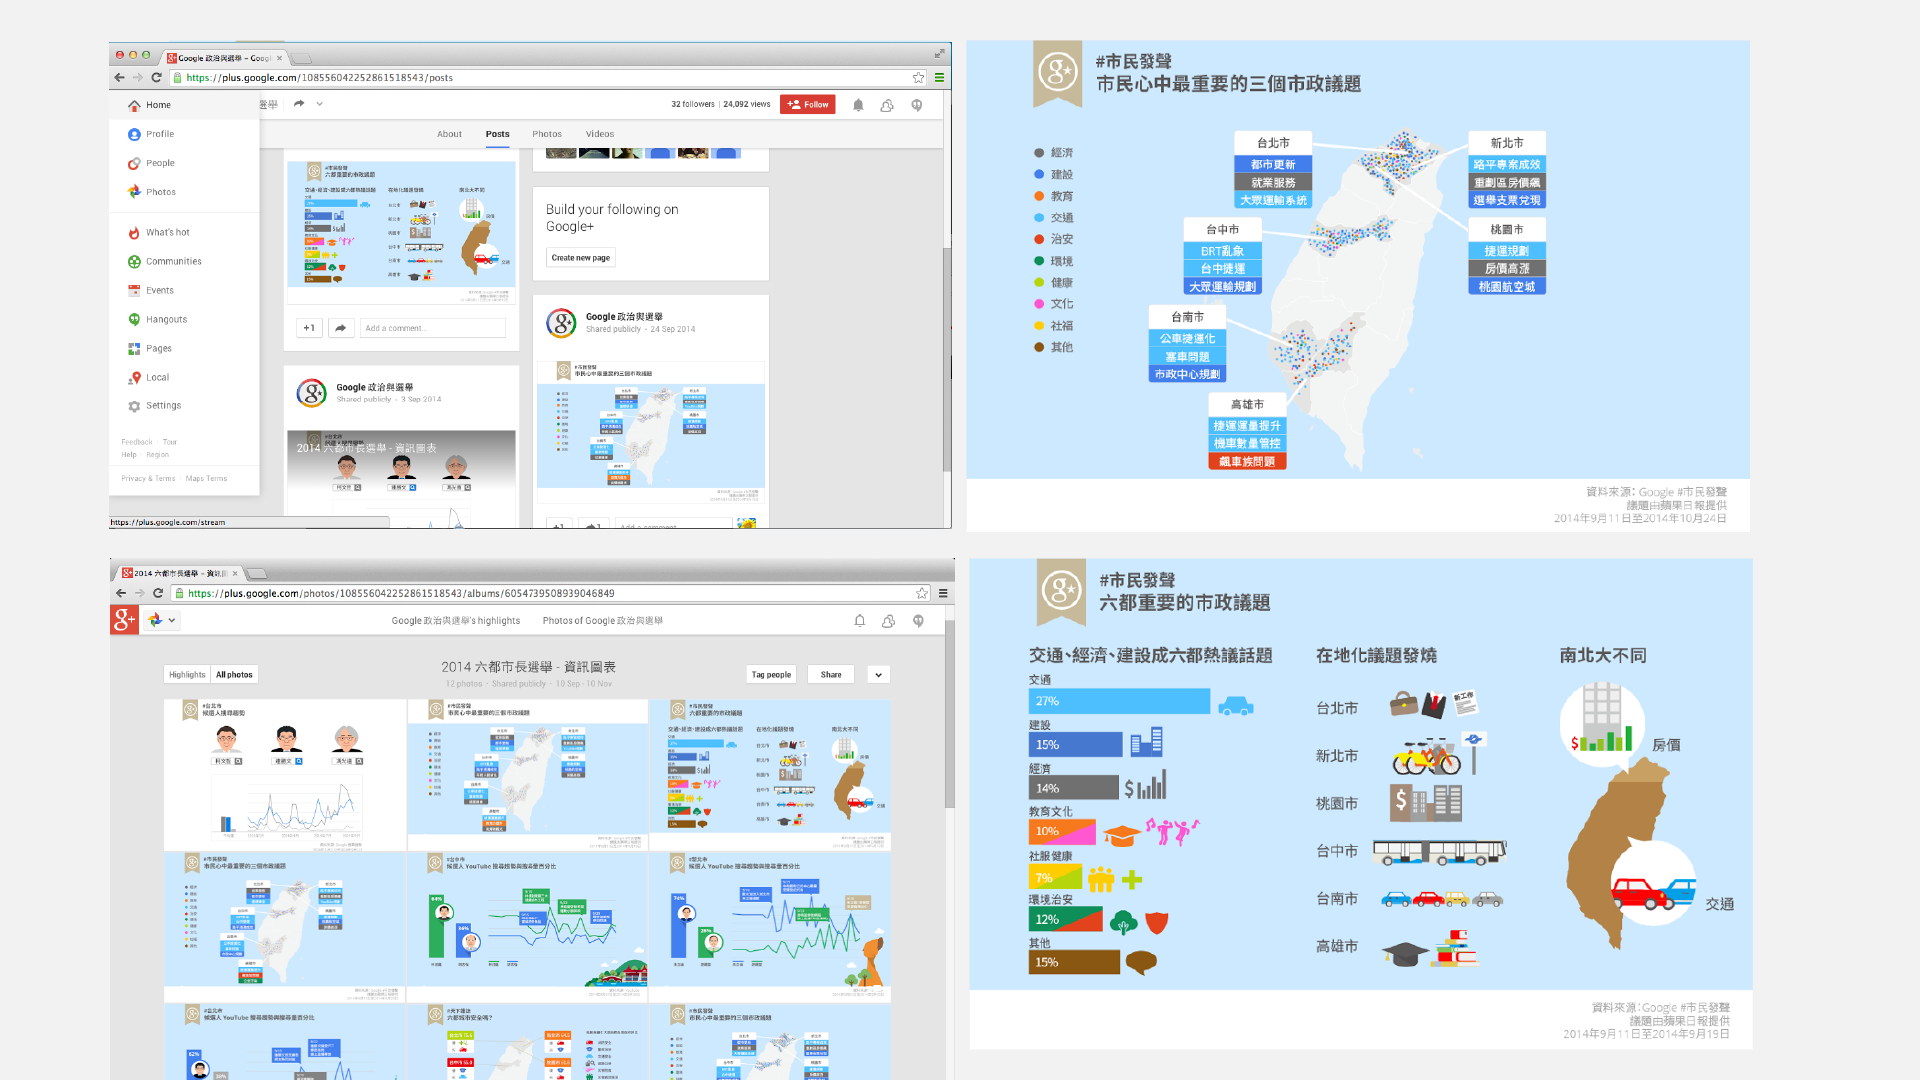Bookmark the album page with star icon

(x=922, y=593)
